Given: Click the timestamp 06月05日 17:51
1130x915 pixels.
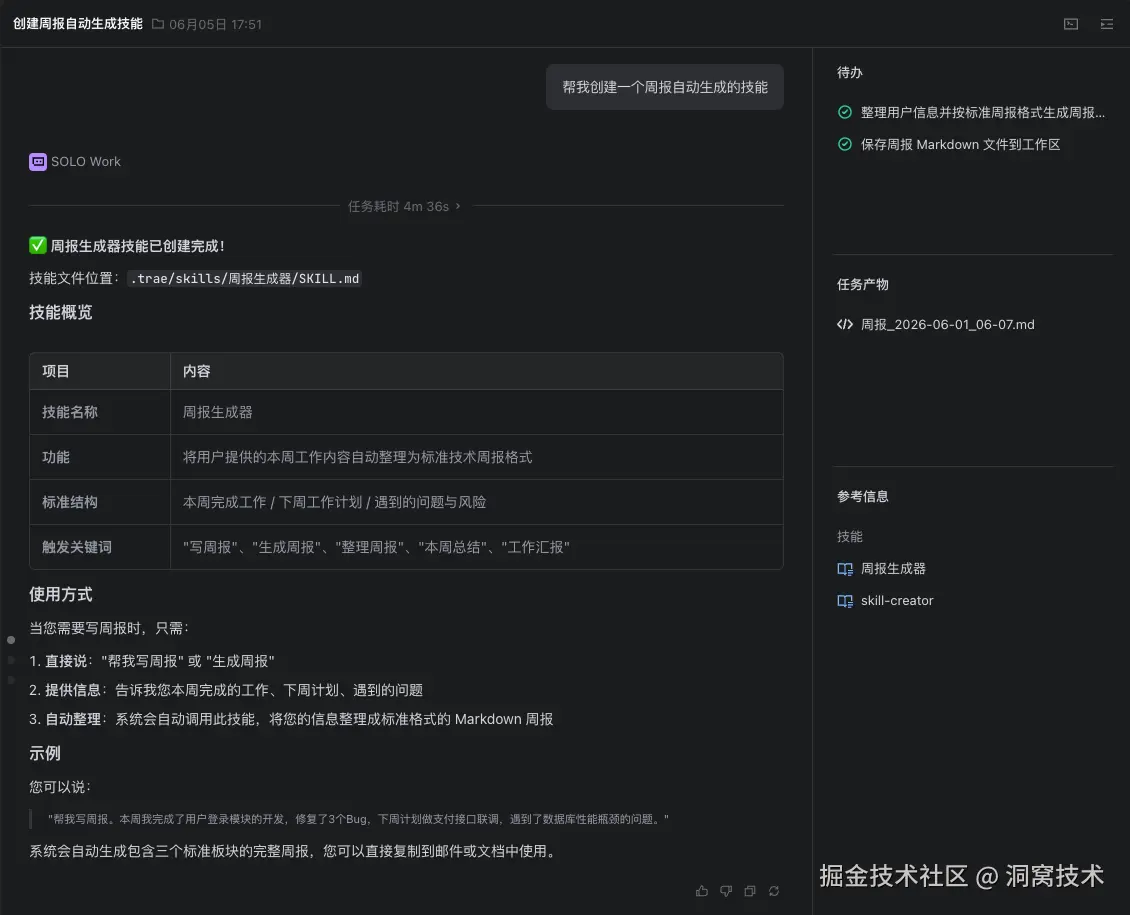Looking at the screenshot, I should point(215,24).
